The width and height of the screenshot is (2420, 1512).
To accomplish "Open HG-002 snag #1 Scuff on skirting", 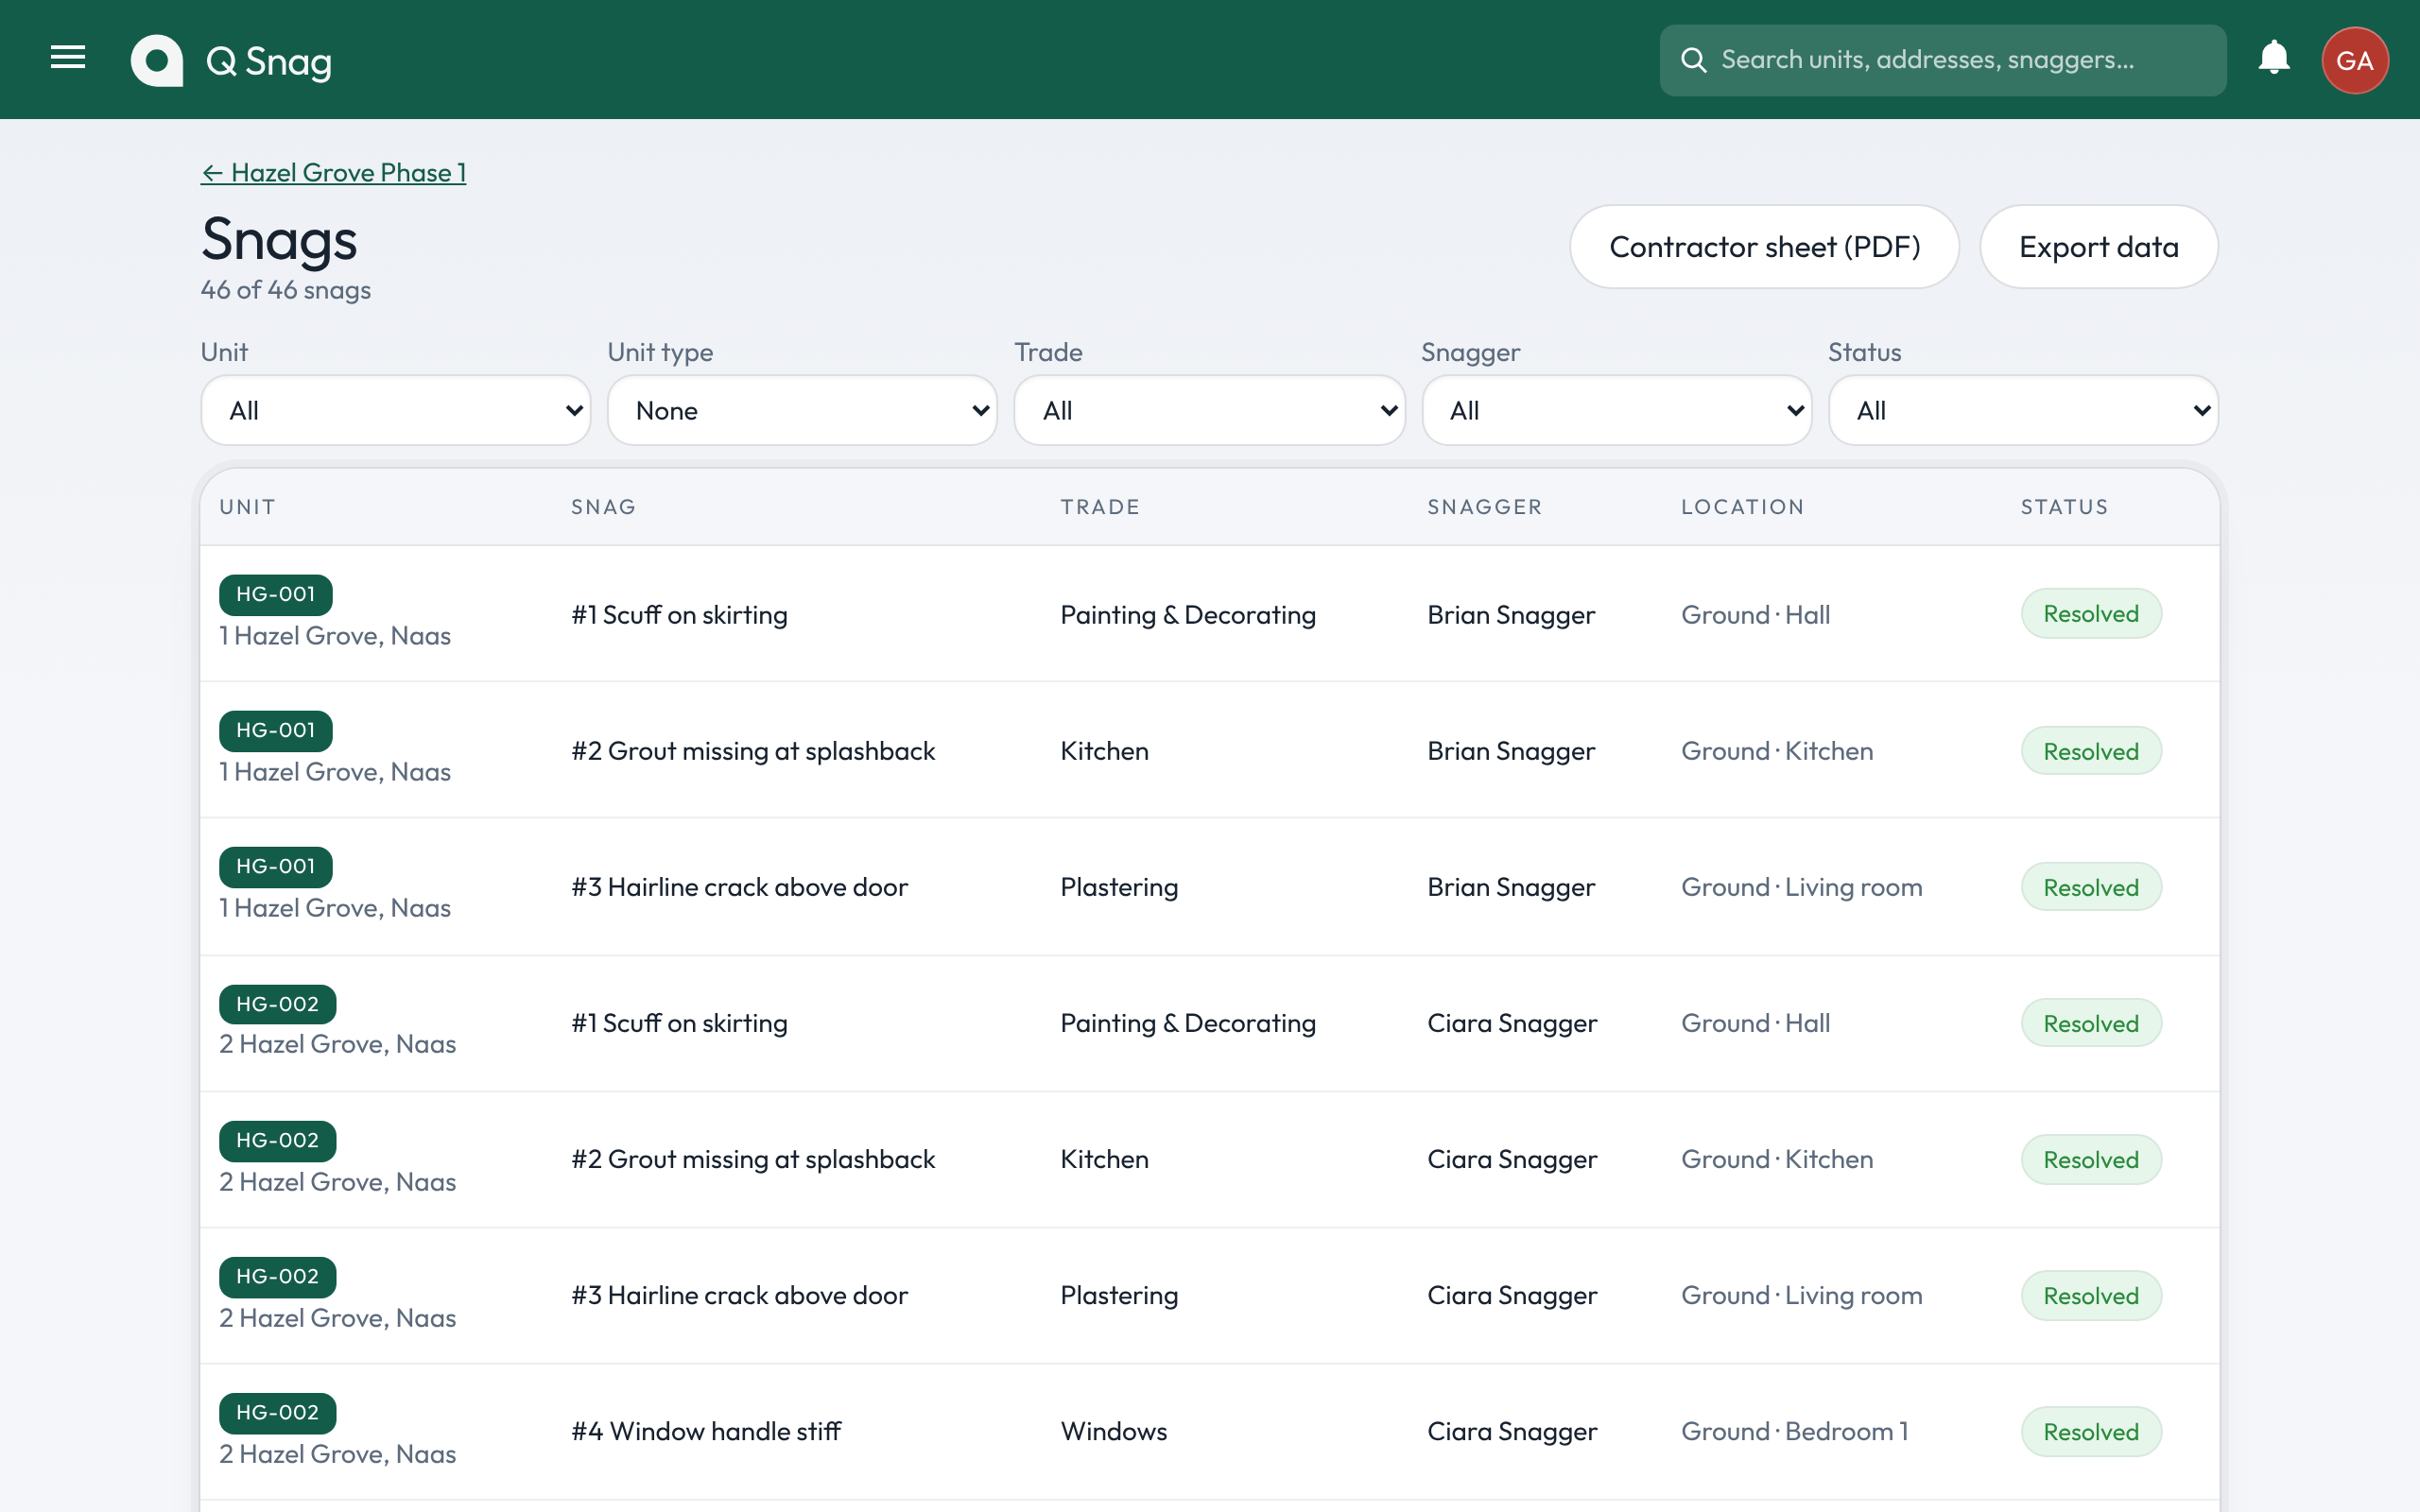I will (x=679, y=1023).
